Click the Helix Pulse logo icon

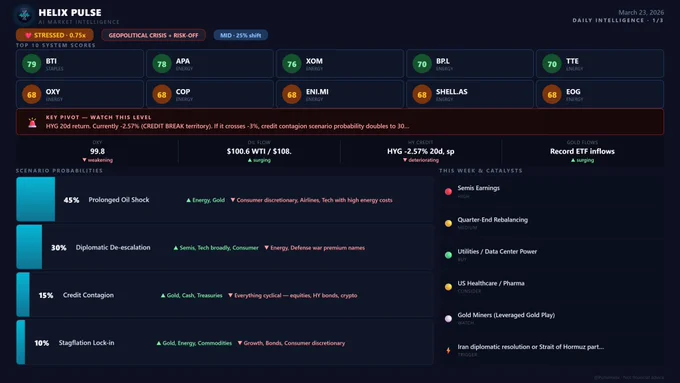24,15
